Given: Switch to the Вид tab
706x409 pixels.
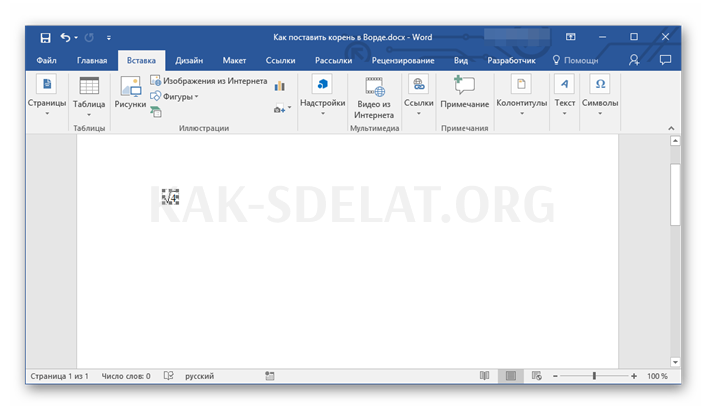Looking at the screenshot, I should tap(461, 60).
